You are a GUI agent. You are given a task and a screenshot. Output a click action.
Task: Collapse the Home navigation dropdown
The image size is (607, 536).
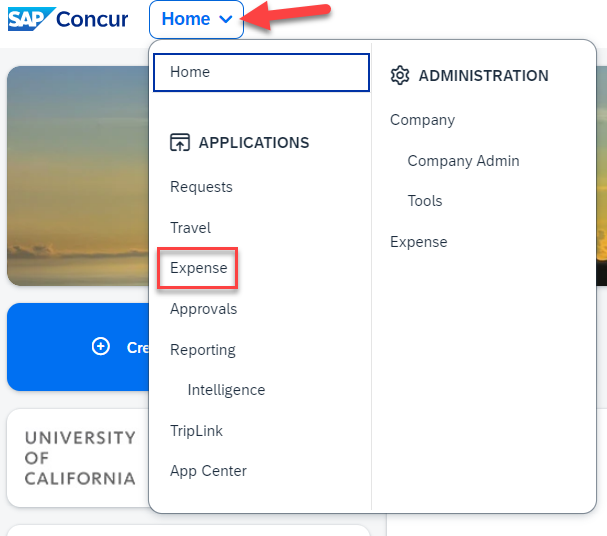pos(196,19)
